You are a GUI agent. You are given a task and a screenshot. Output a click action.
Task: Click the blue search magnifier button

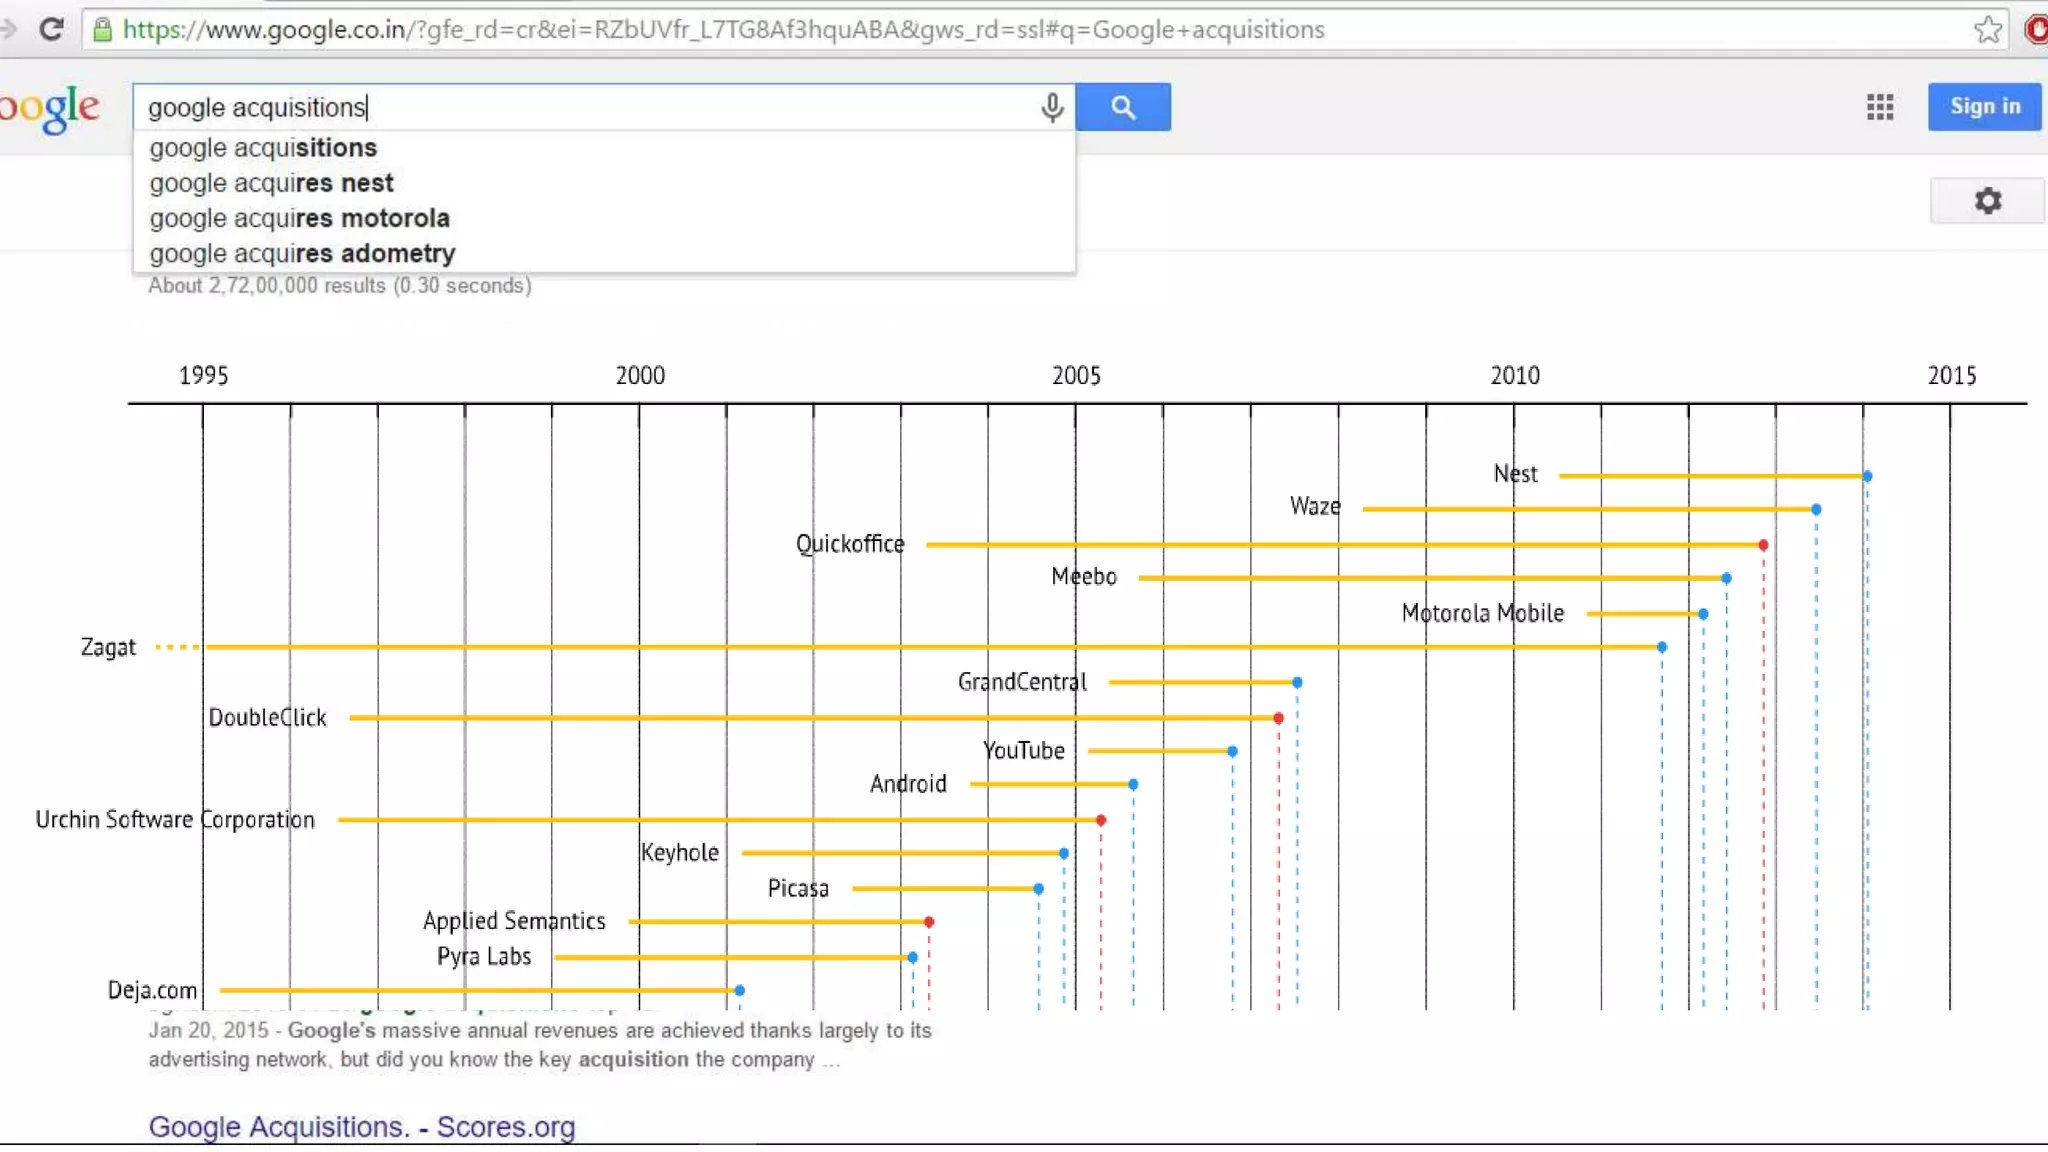tap(1123, 107)
